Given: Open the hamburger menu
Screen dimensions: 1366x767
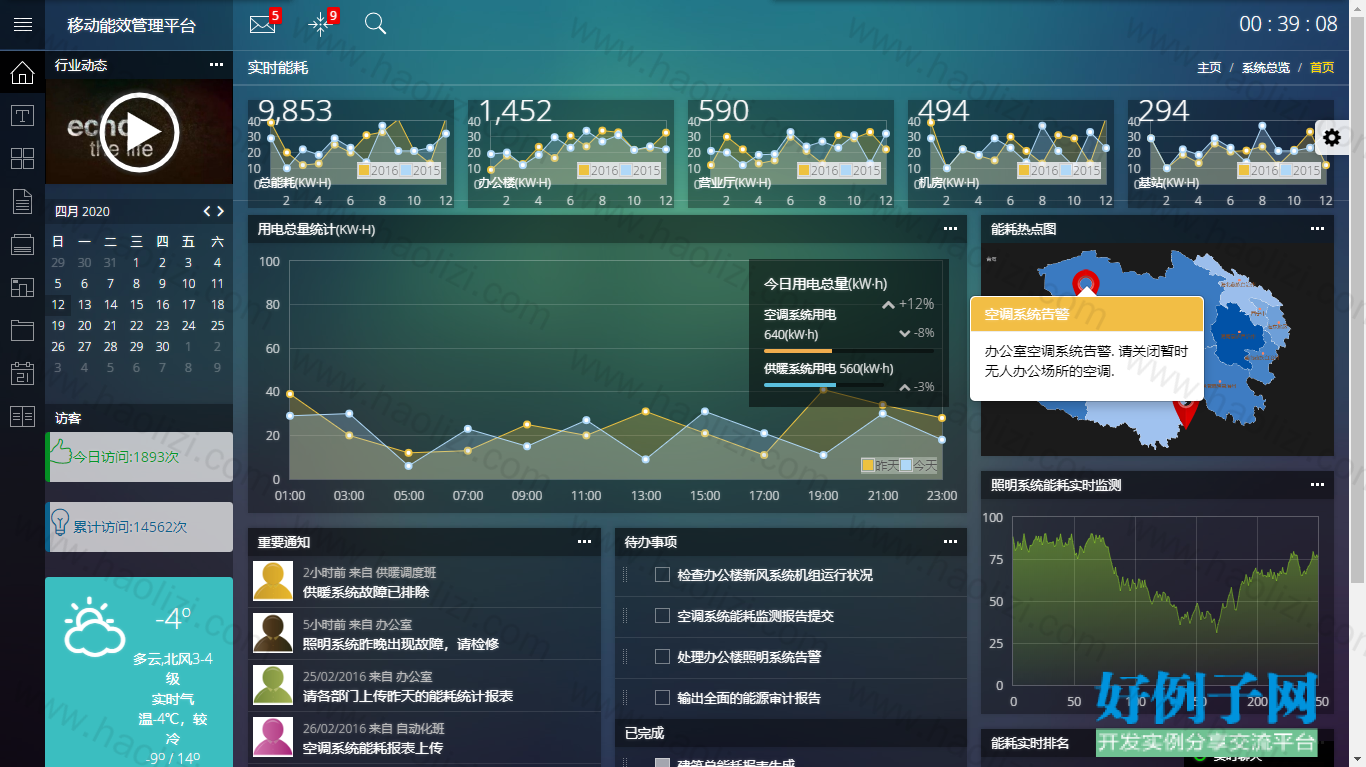Looking at the screenshot, I should (x=22, y=25).
